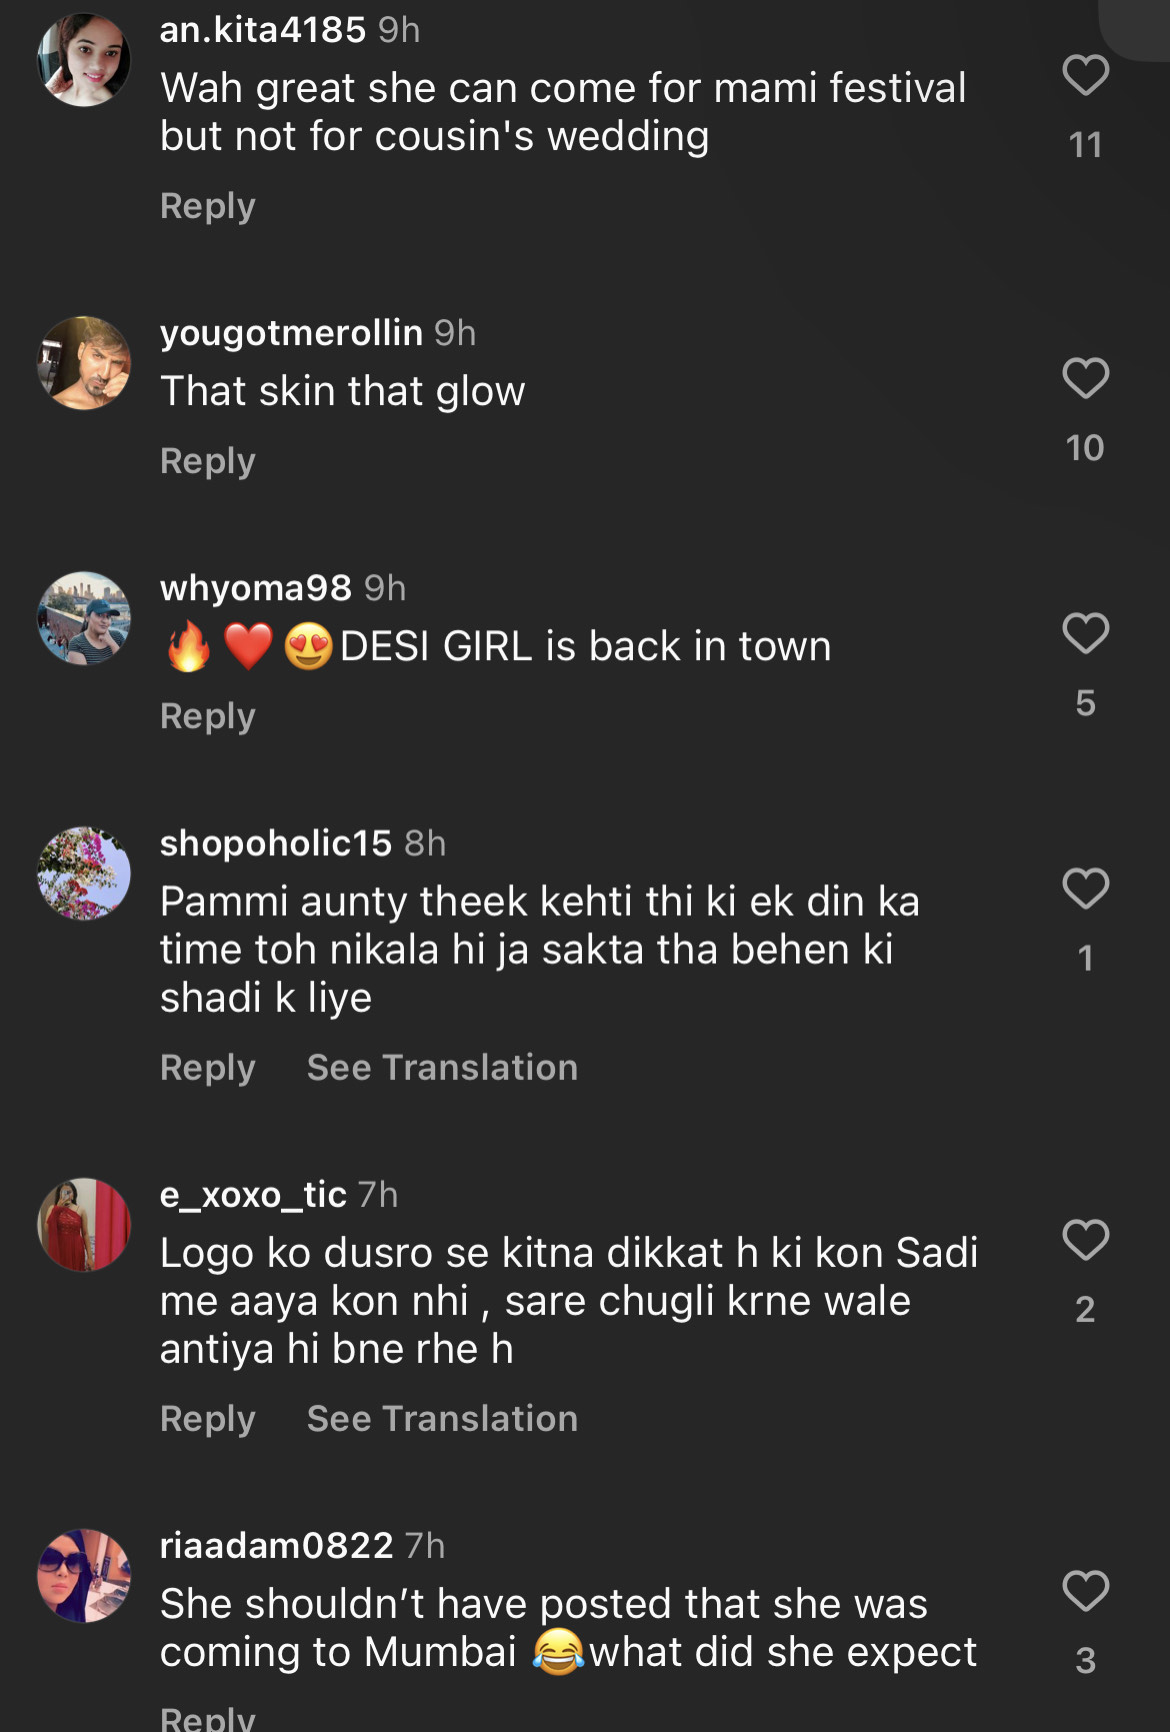Reply to whyoma98's comment

(x=208, y=716)
